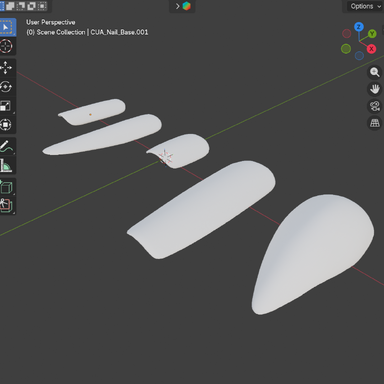Set selection mode to Invert
The width and height of the screenshot is (384, 384).
[31, 6]
